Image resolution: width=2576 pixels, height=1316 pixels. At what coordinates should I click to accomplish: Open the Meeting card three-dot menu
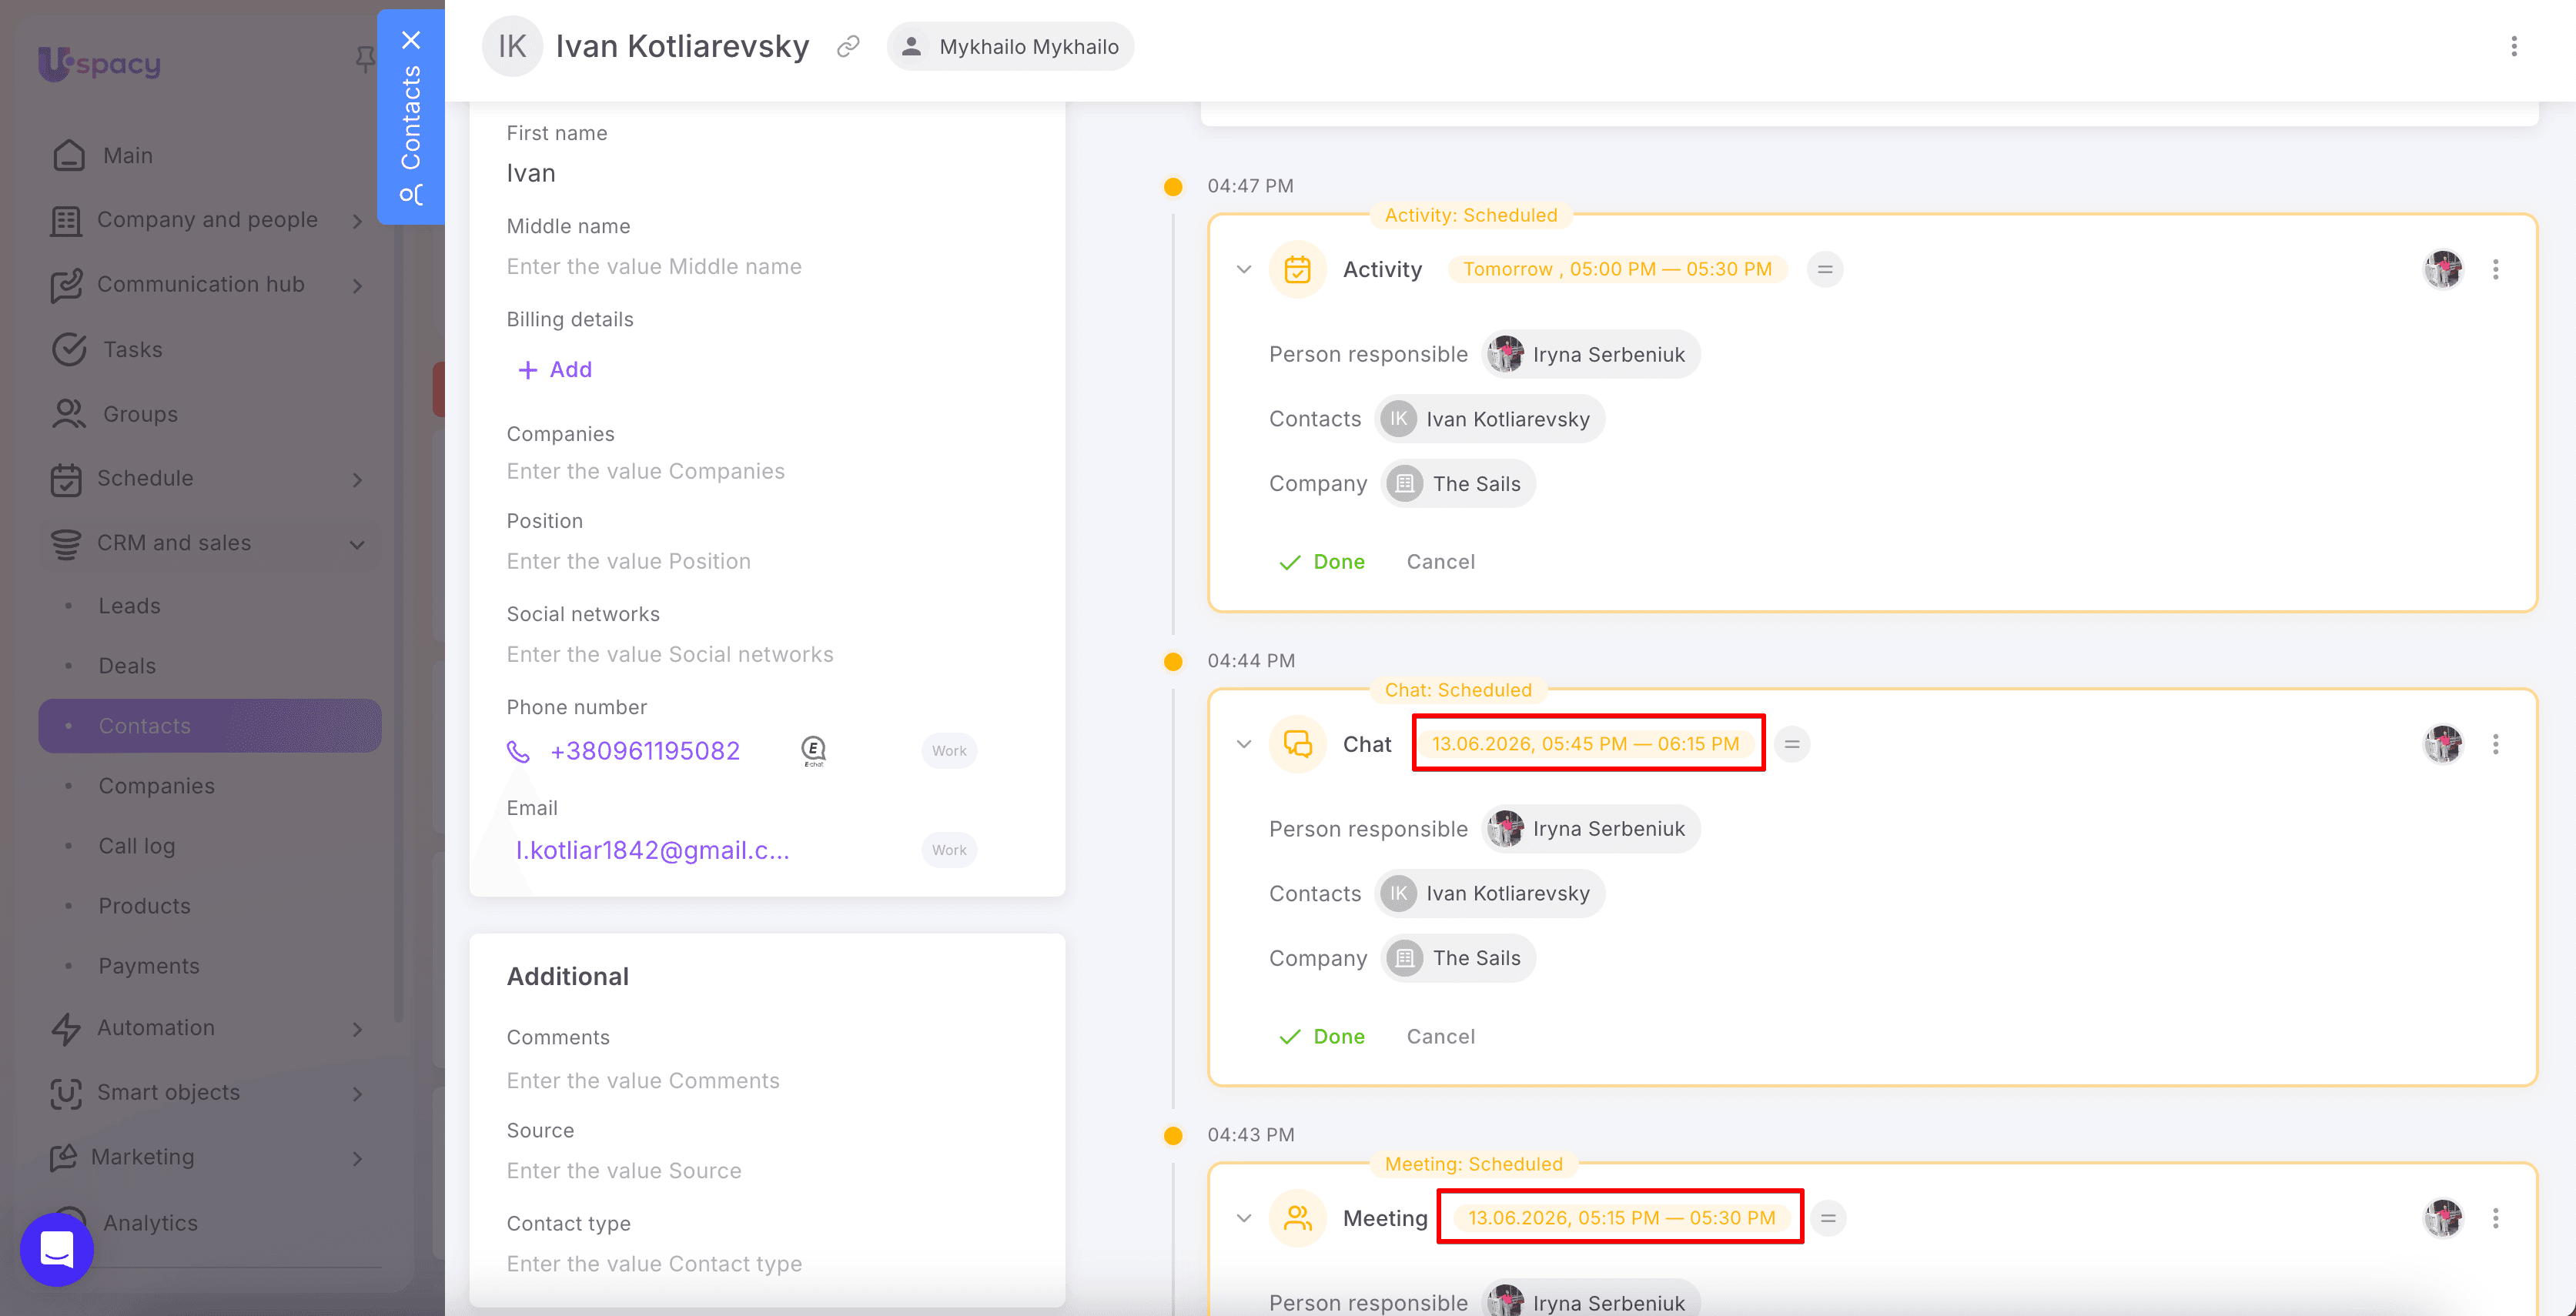2496,1218
